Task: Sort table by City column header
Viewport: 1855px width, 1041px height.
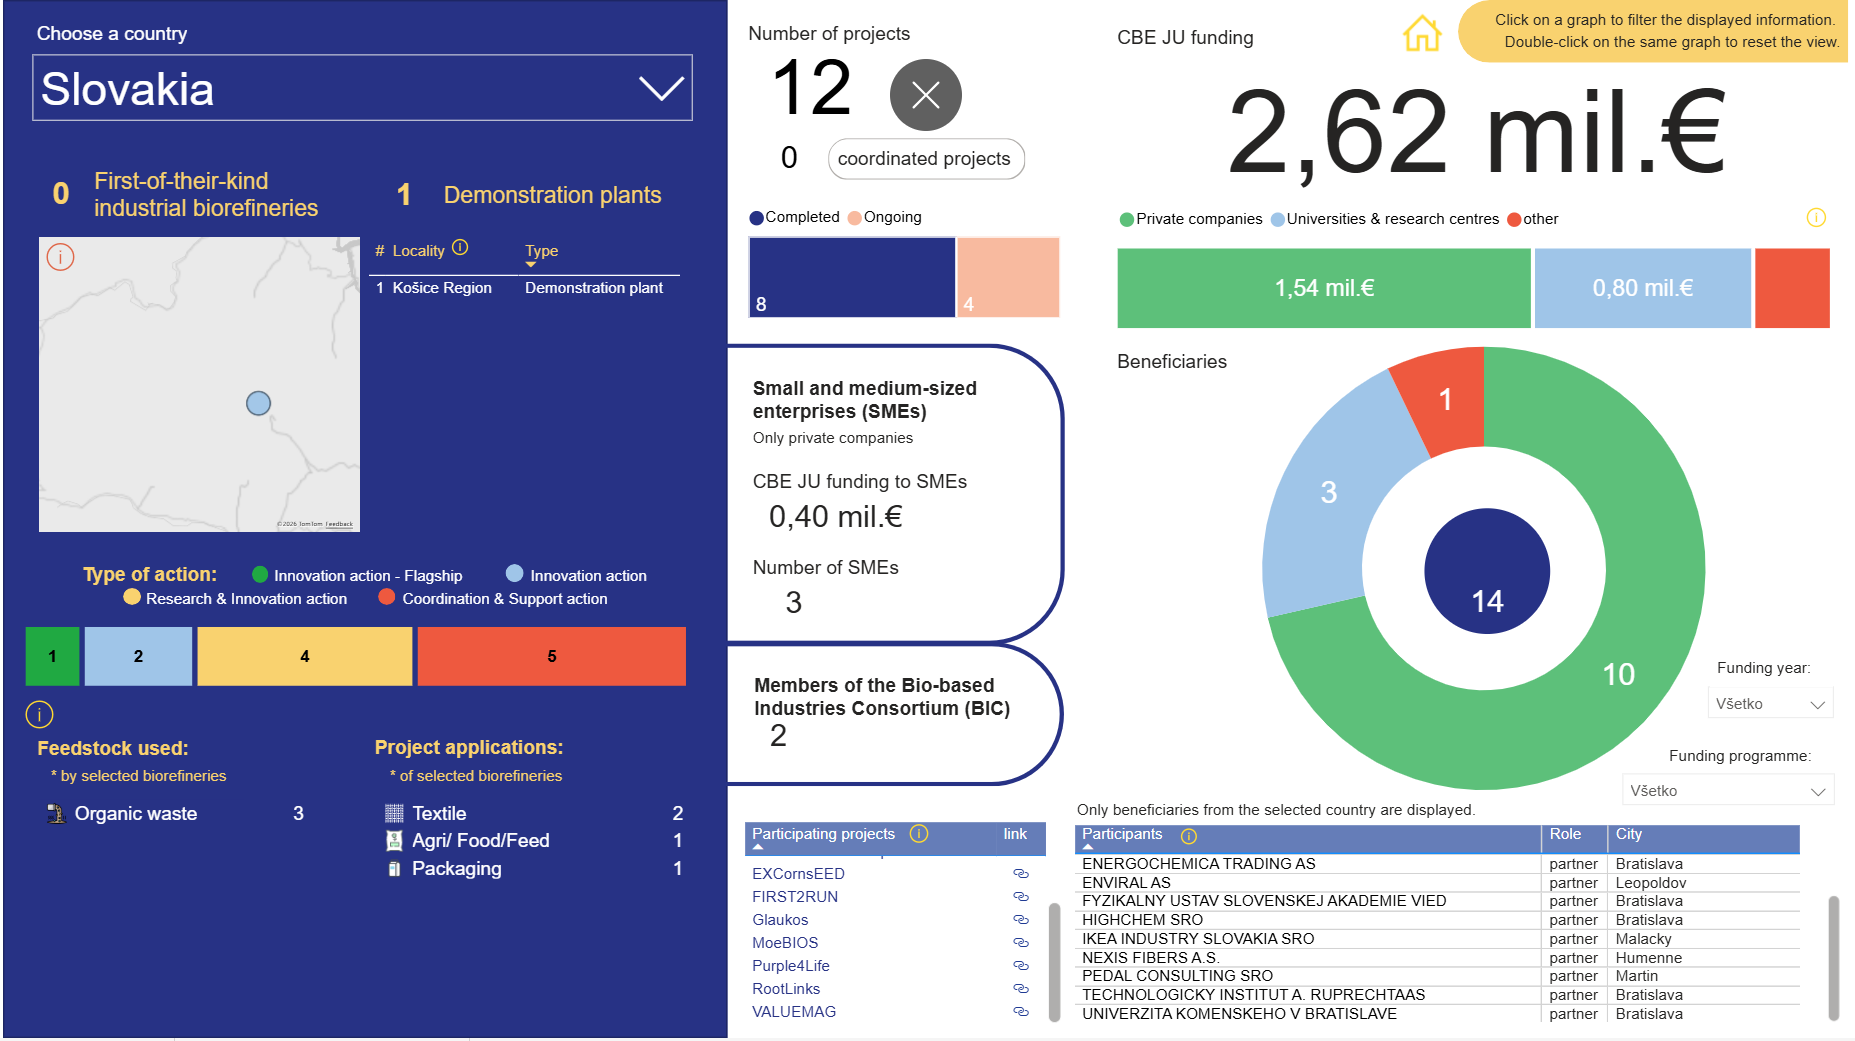Action: click(x=1629, y=834)
